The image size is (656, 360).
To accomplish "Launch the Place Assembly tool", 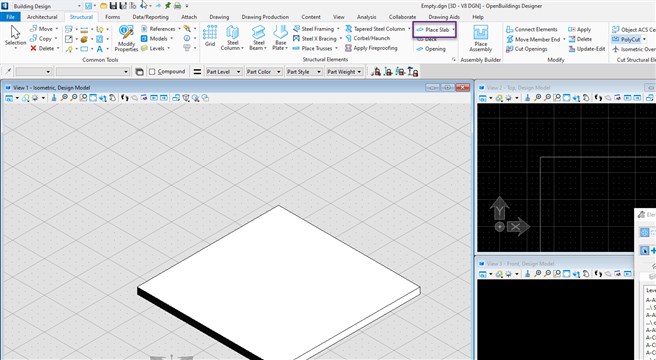I will pyautogui.click(x=481, y=38).
